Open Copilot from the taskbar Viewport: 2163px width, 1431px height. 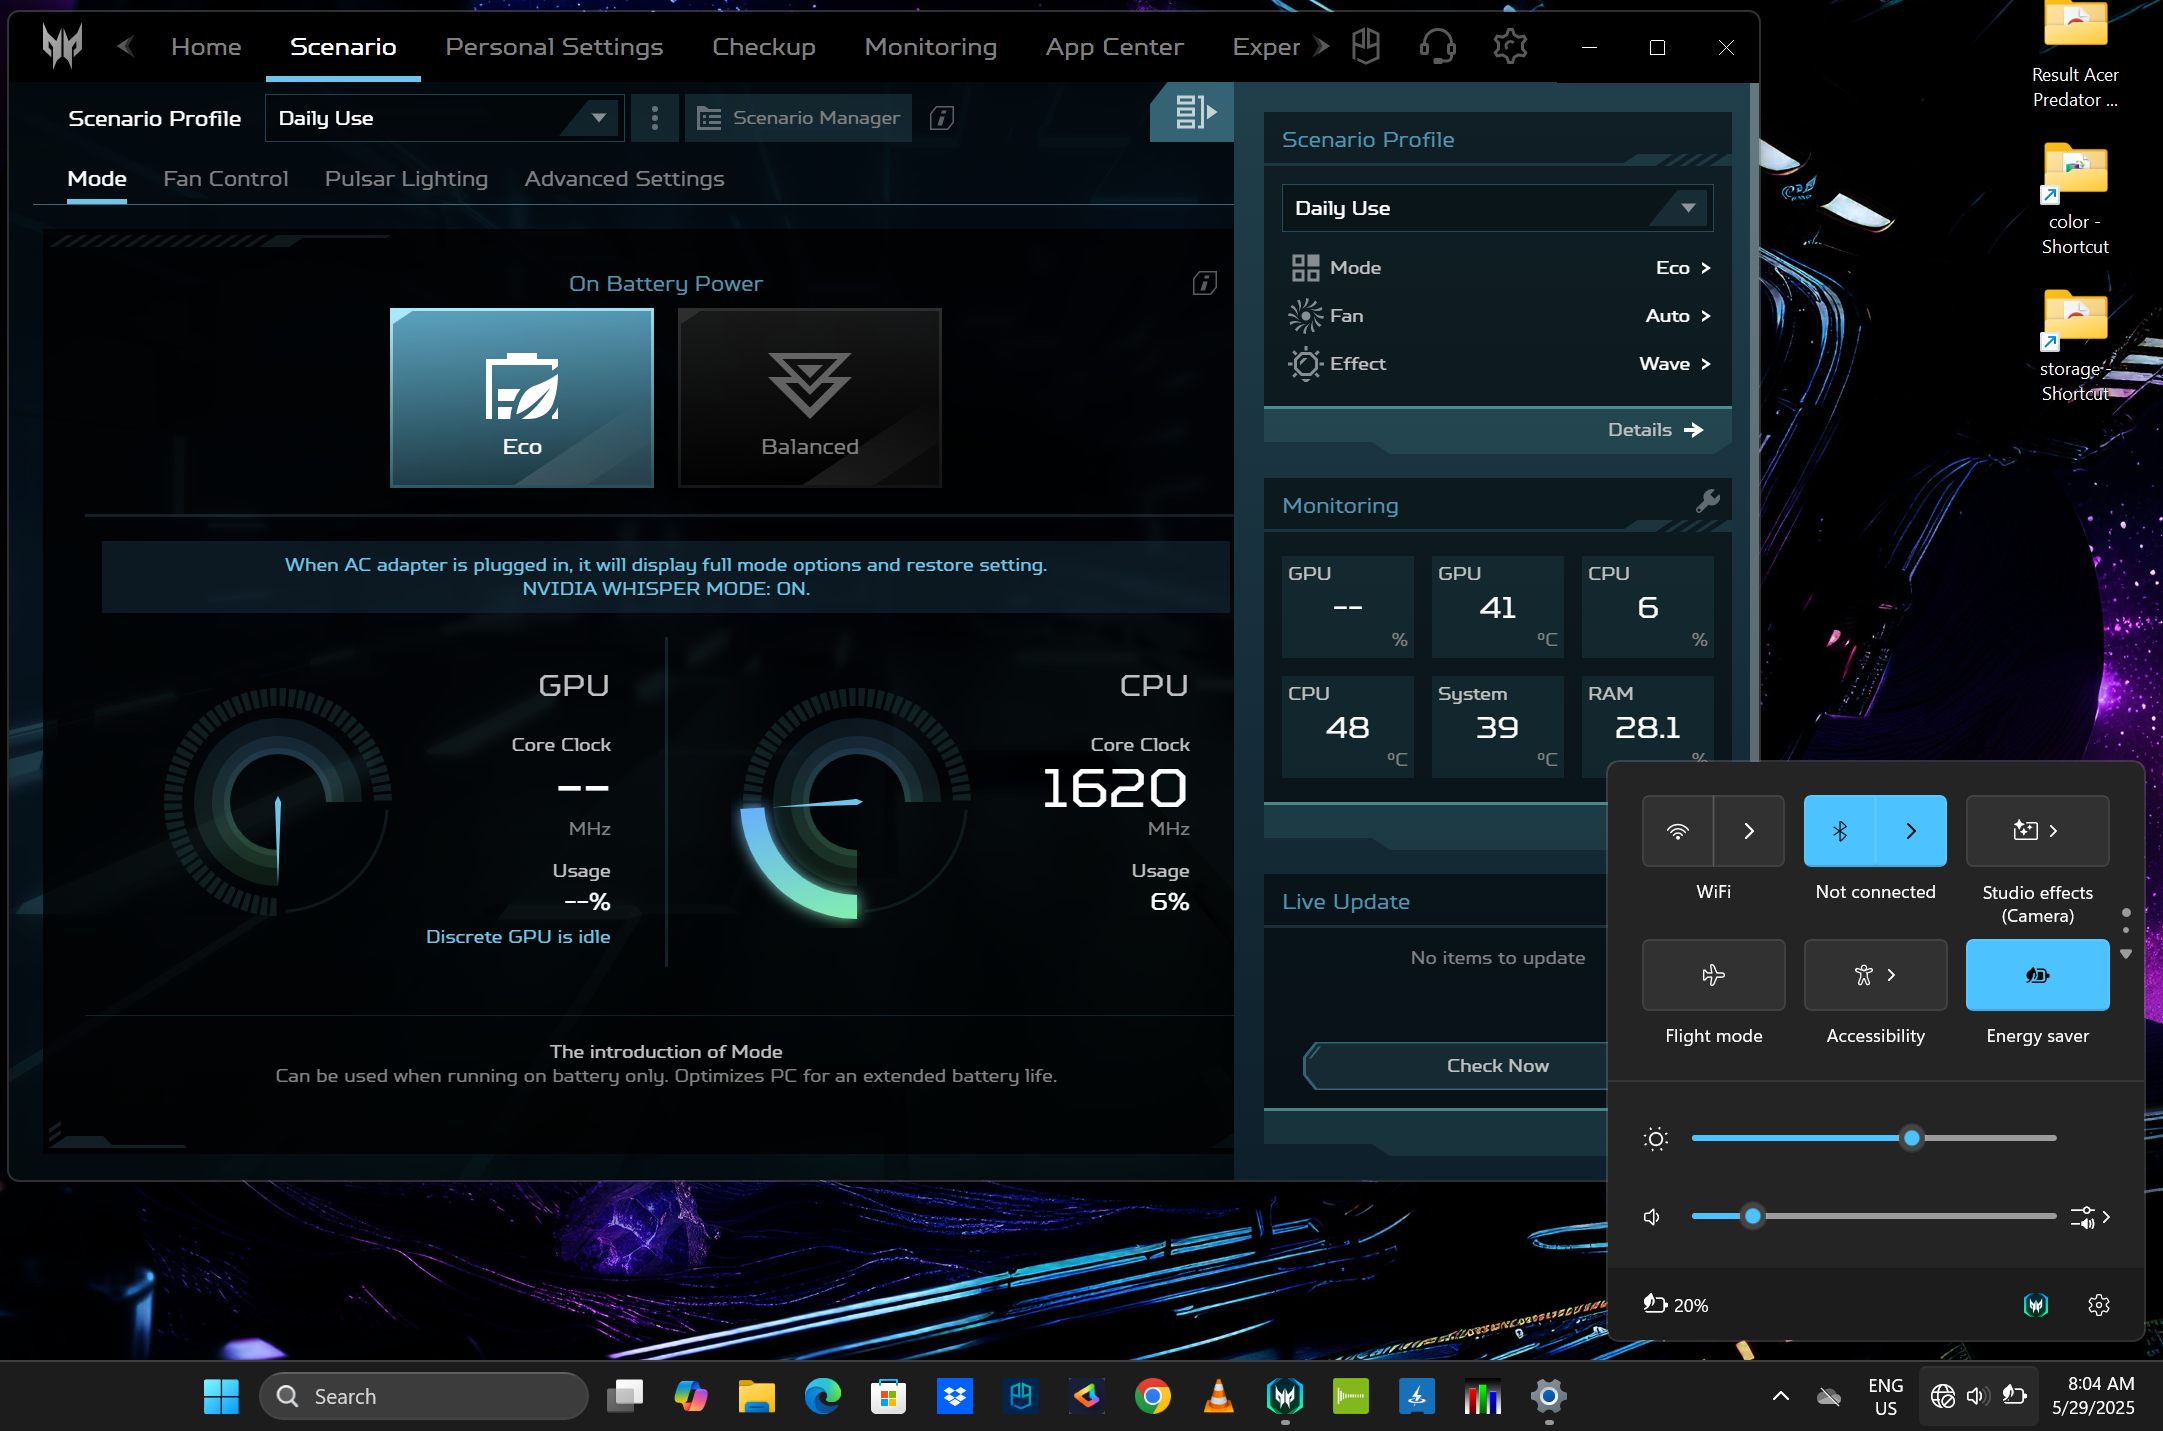pos(691,1396)
